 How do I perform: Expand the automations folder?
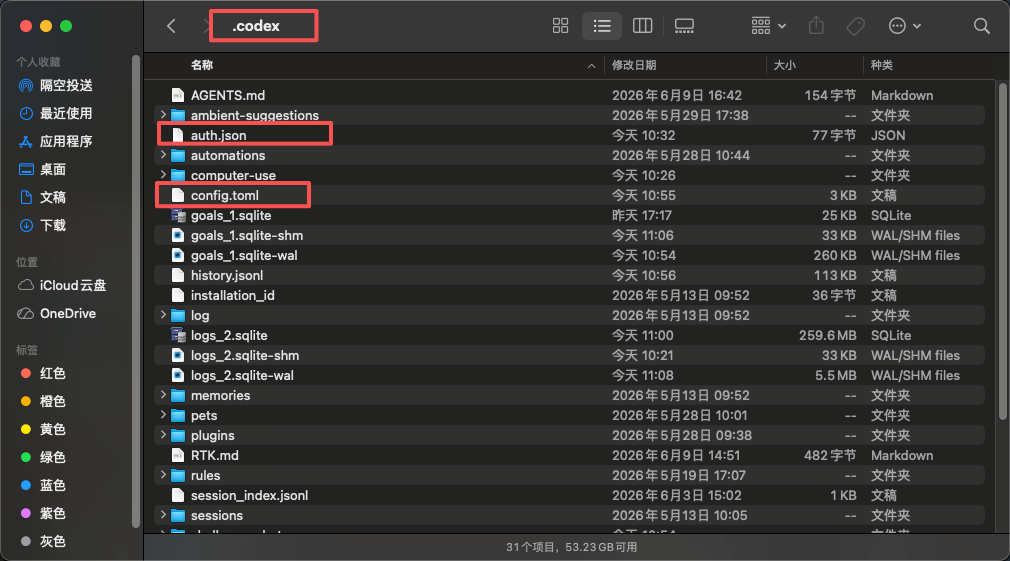tap(163, 155)
